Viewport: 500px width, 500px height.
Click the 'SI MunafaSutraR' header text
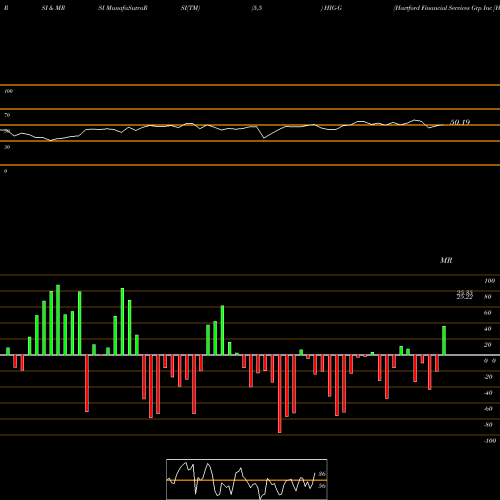(123, 8)
